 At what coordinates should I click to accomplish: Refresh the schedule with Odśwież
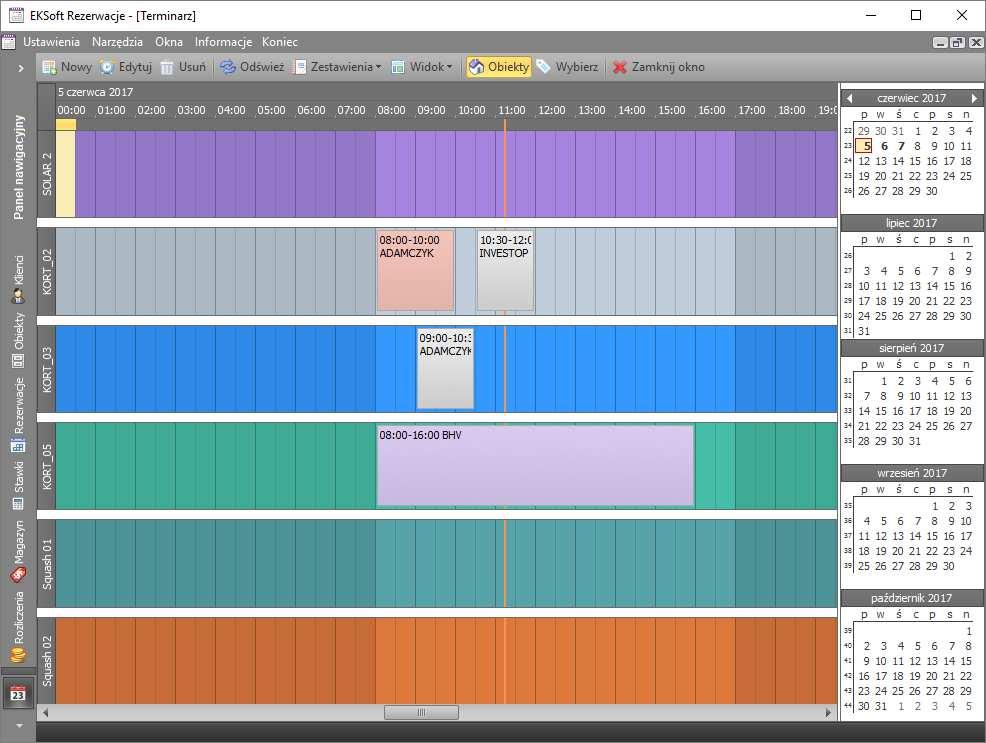pos(252,67)
